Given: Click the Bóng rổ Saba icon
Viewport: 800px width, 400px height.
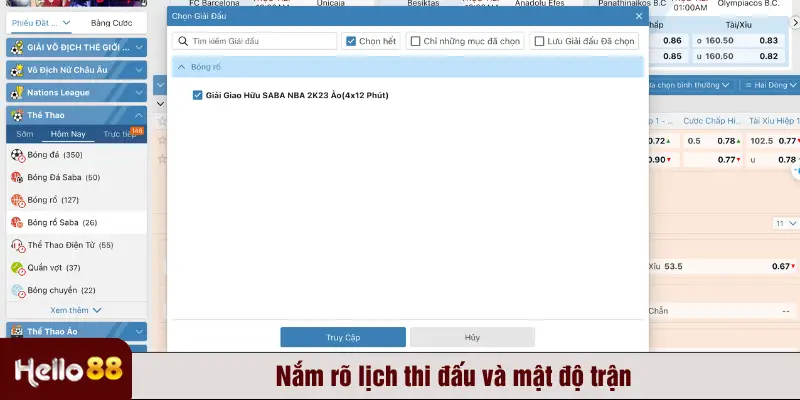Looking at the screenshot, I should pos(18,222).
